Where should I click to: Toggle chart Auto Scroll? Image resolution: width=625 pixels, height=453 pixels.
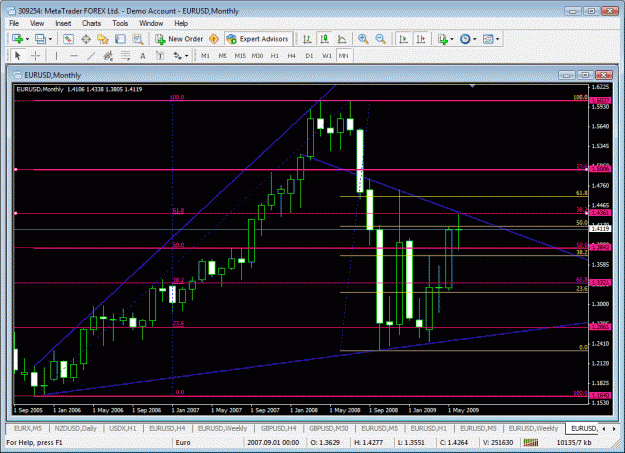click(403, 39)
